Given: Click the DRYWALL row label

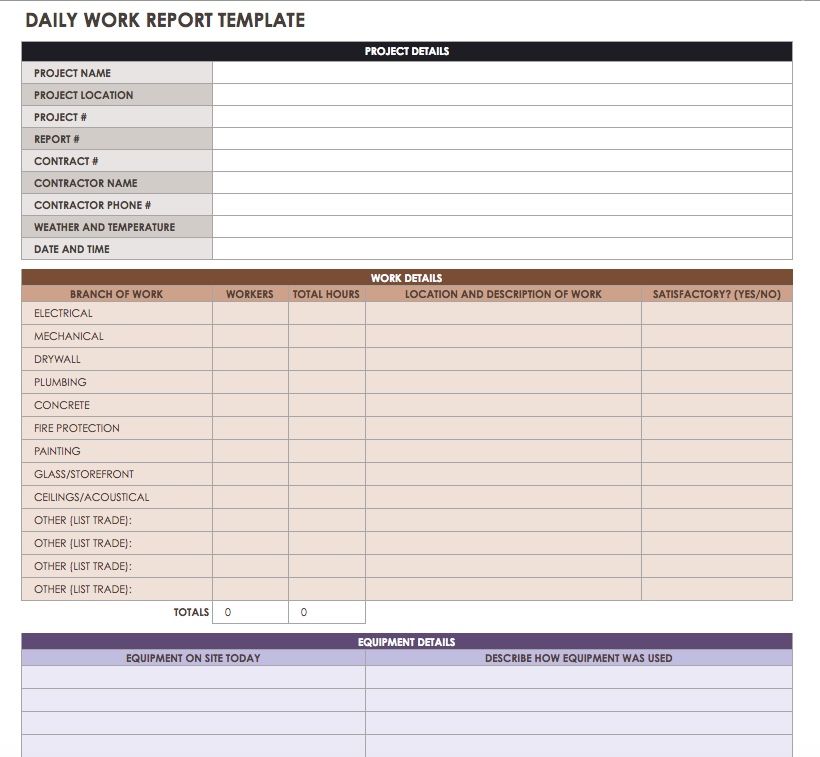Looking at the screenshot, I should pos(57,359).
